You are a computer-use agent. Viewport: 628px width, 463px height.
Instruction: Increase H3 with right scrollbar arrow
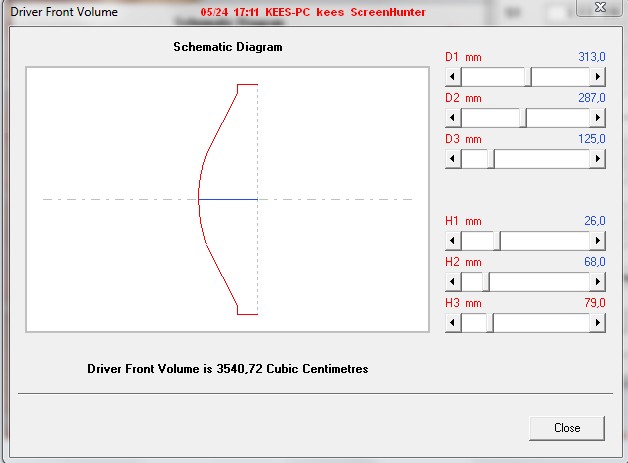pyautogui.click(x=598, y=322)
